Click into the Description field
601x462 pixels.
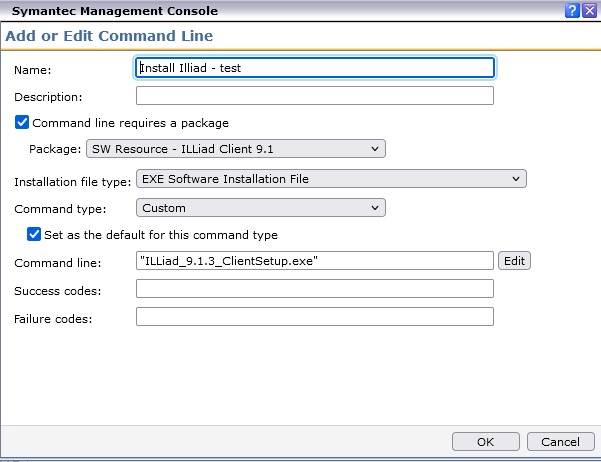tap(315, 95)
